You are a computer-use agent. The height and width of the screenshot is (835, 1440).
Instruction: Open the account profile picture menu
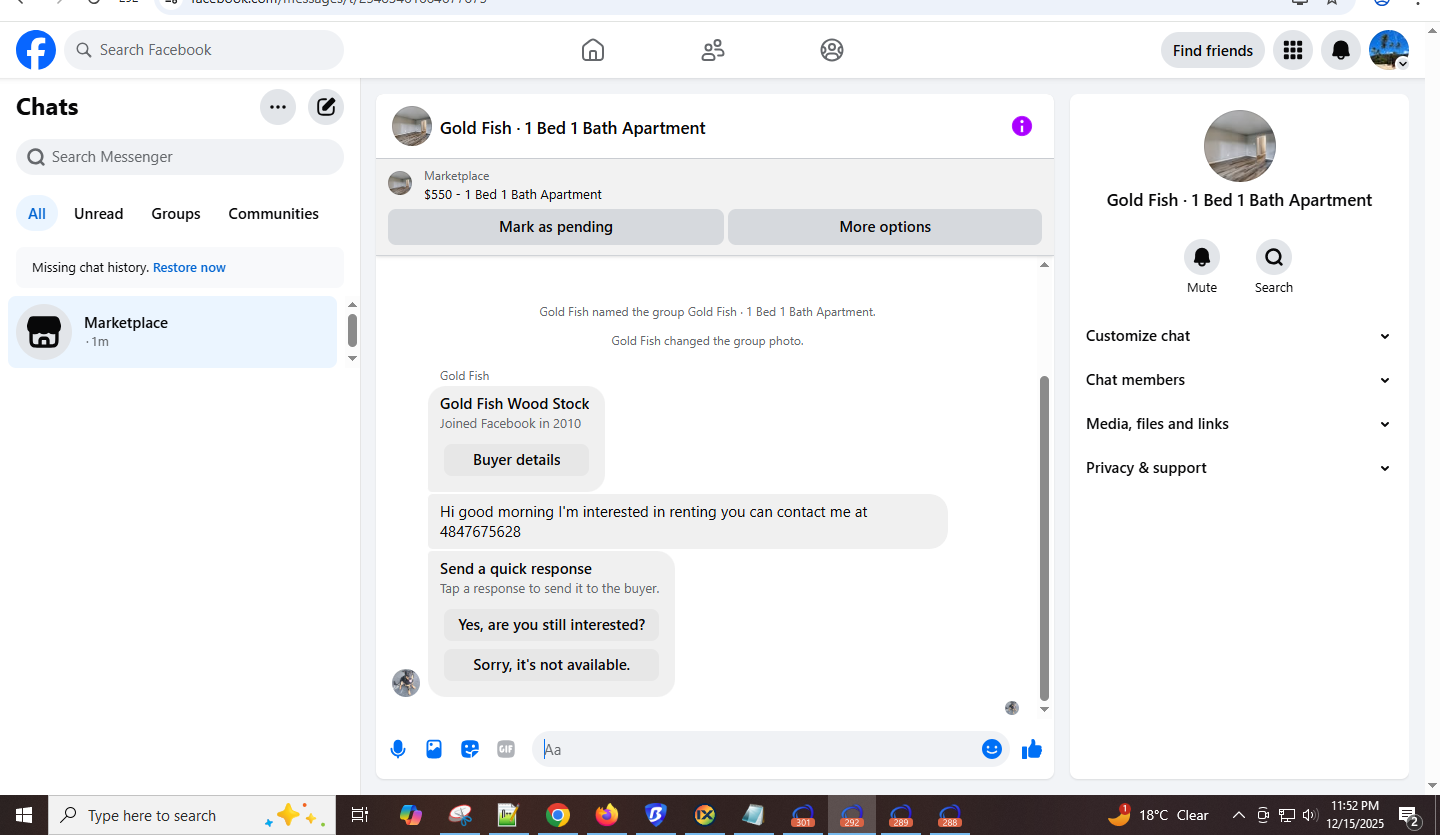coord(1389,50)
